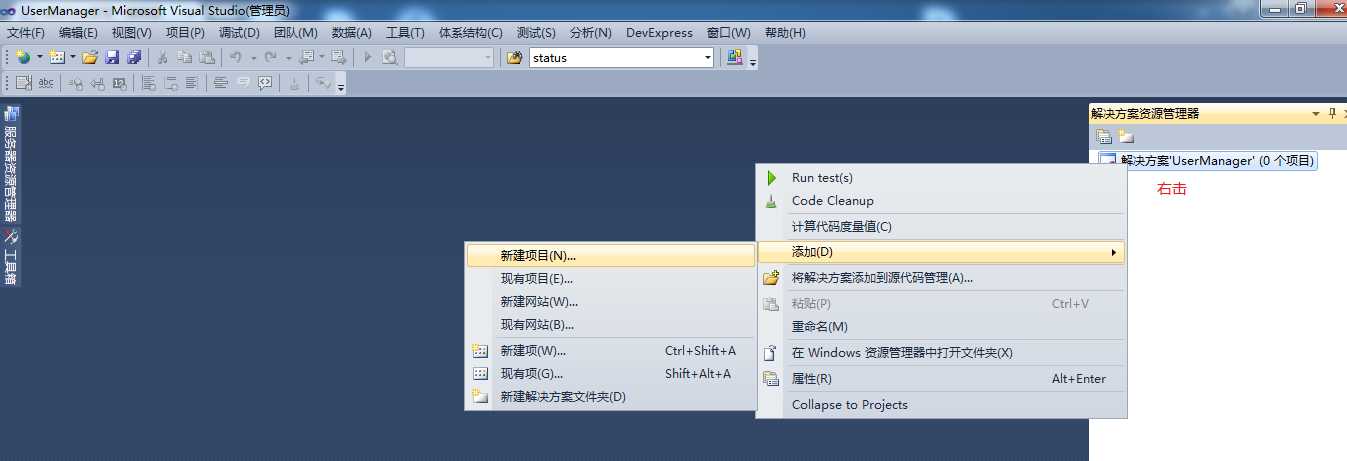The width and height of the screenshot is (1347, 461).
Task: Choose 在 Windows 资源管理器中打开文件夹(X)
Action: point(942,353)
